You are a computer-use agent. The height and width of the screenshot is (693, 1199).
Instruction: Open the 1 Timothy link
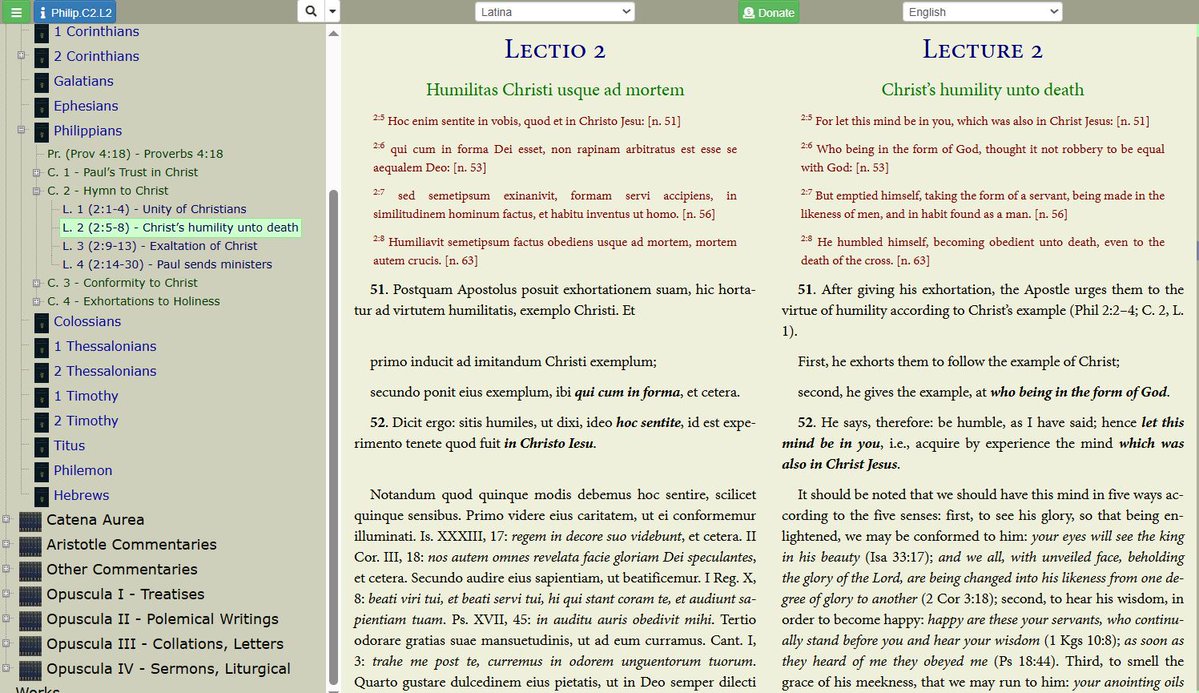[86, 395]
